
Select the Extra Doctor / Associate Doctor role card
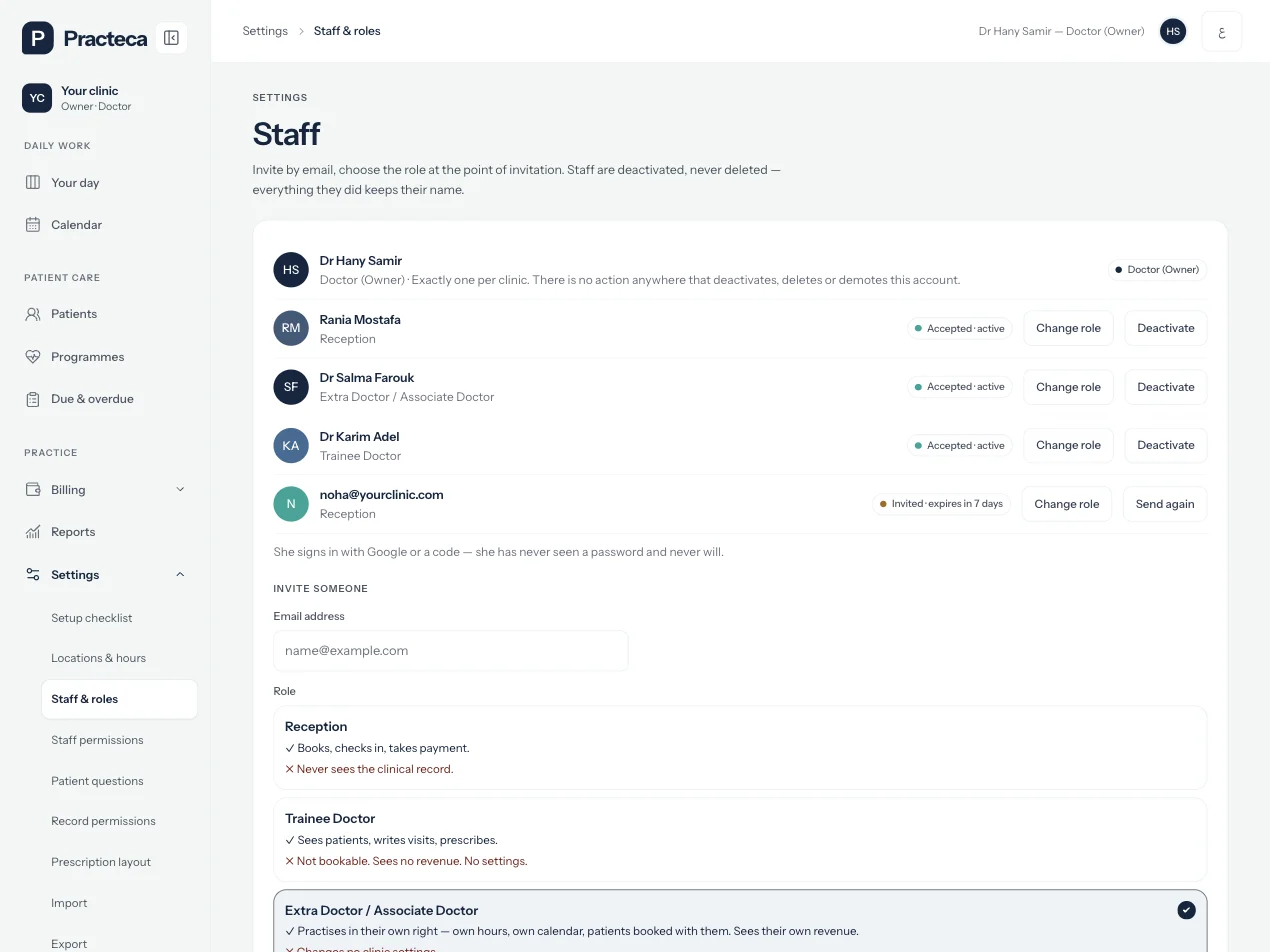(740, 921)
